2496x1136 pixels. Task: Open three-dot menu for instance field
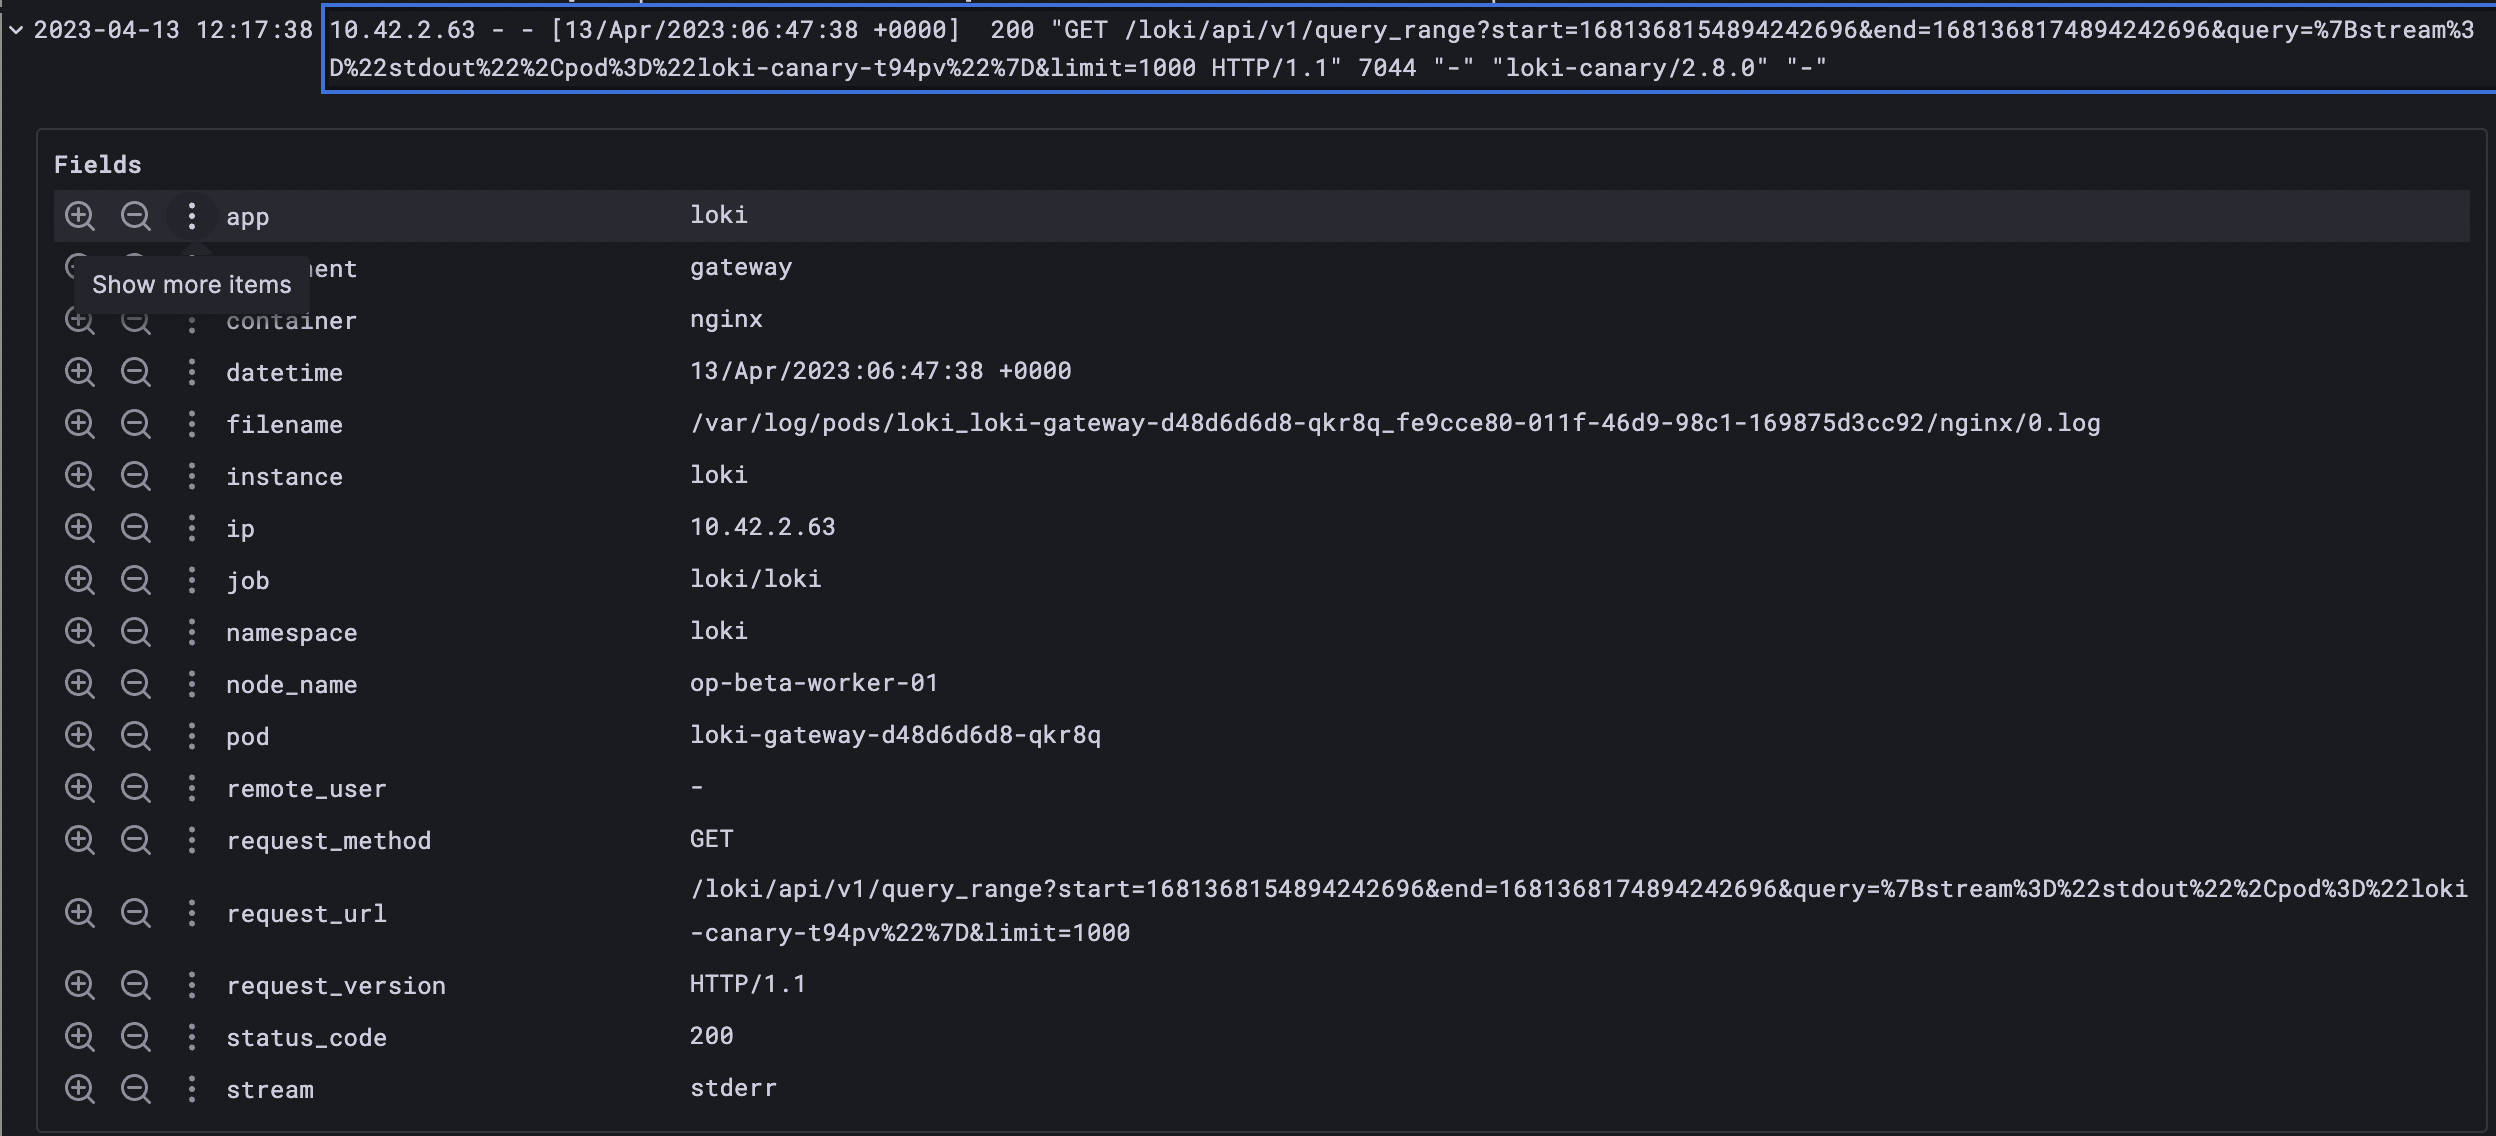(192, 476)
